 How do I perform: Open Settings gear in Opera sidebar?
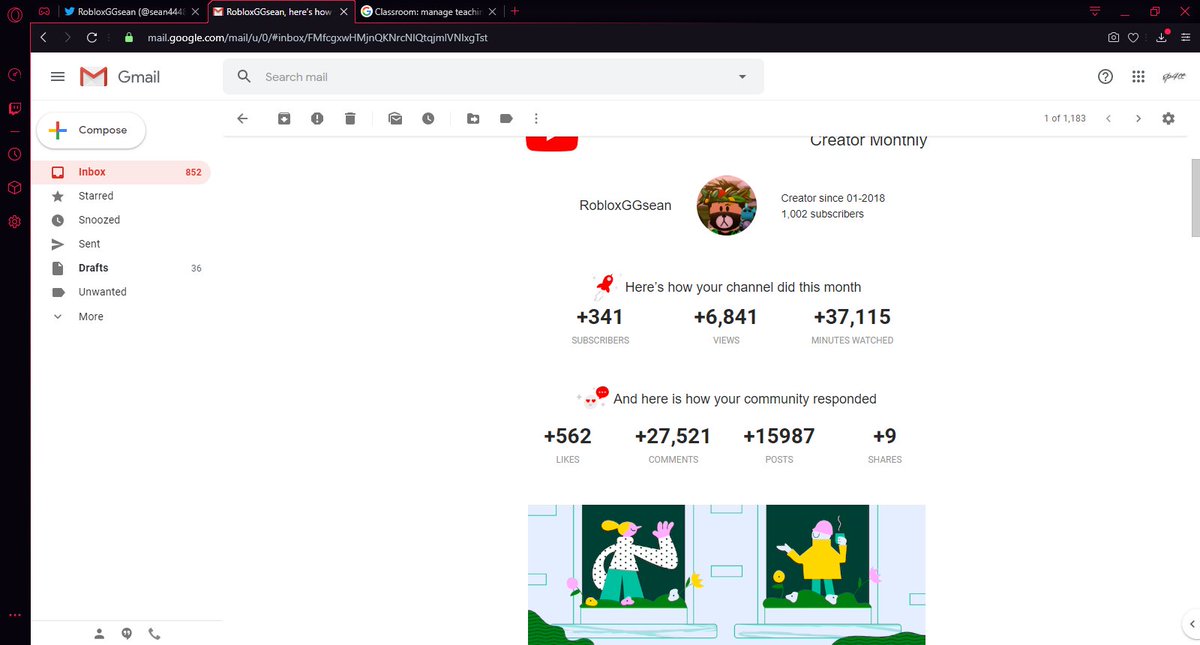coord(14,221)
